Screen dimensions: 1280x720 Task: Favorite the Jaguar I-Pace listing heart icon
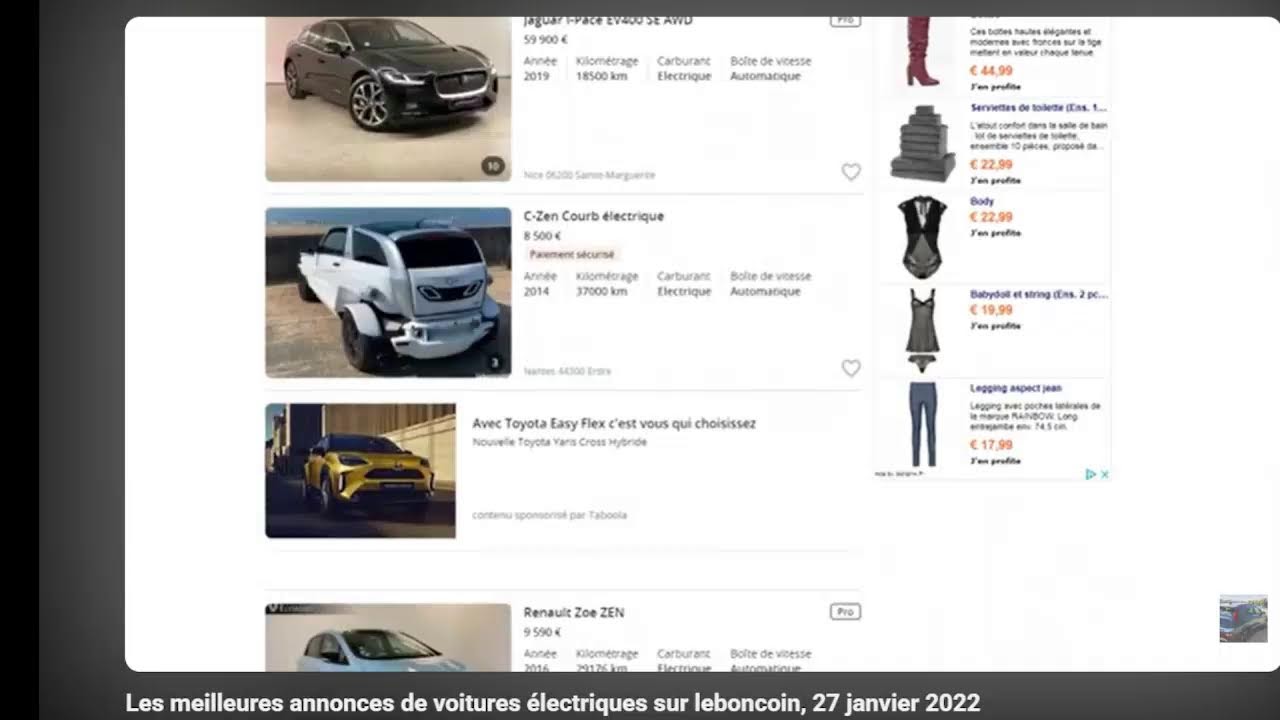pyautogui.click(x=851, y=172)
